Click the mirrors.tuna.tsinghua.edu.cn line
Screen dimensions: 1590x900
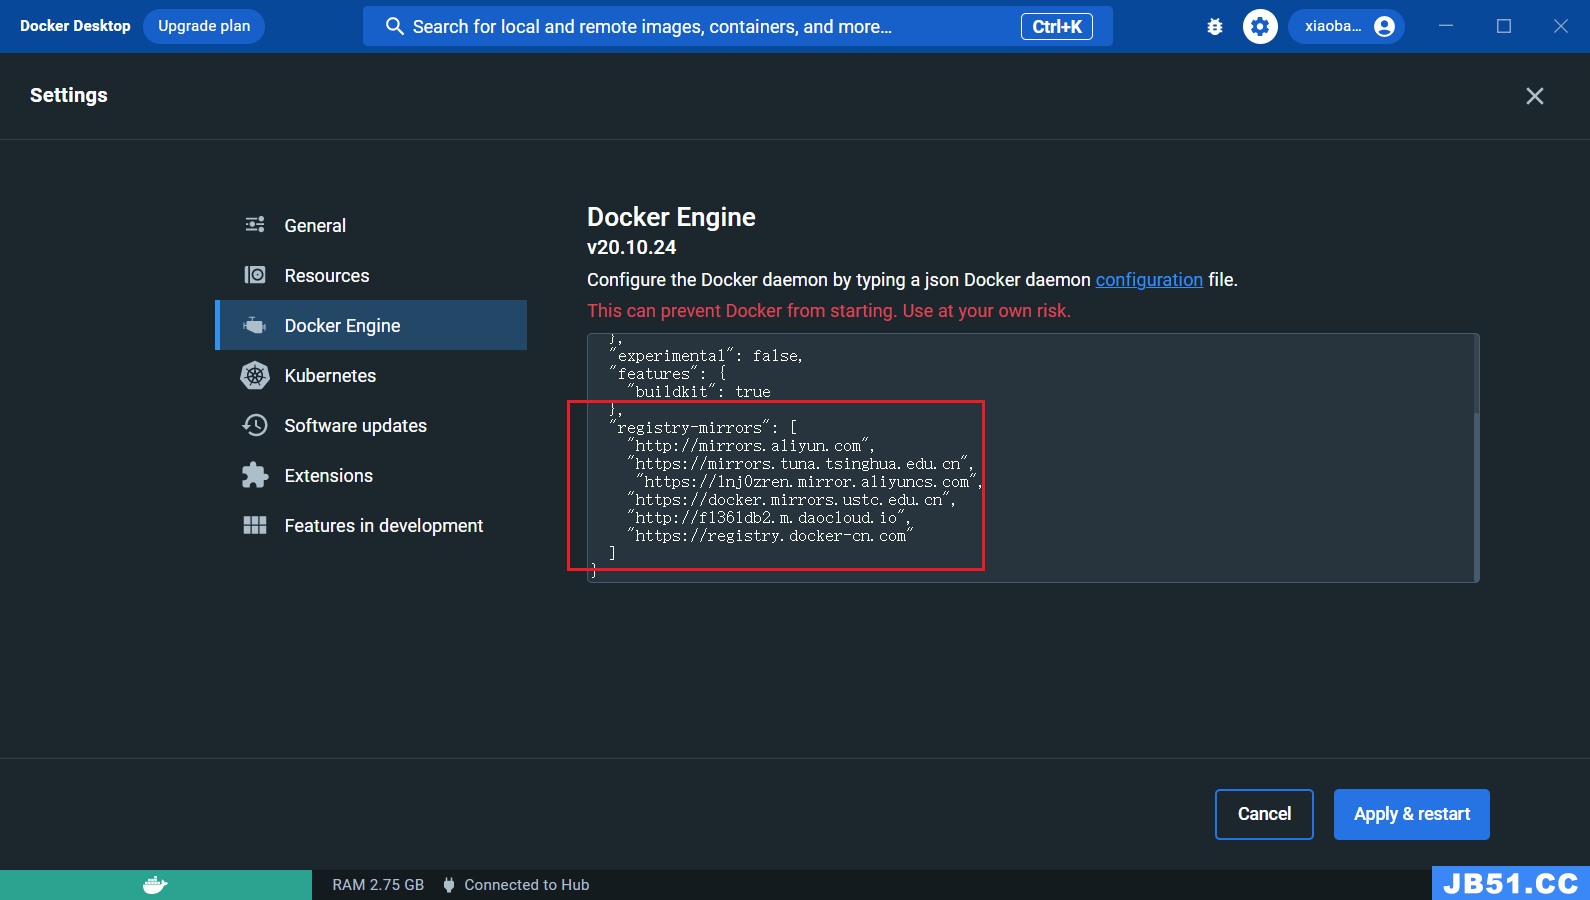(x=801, y=464)
